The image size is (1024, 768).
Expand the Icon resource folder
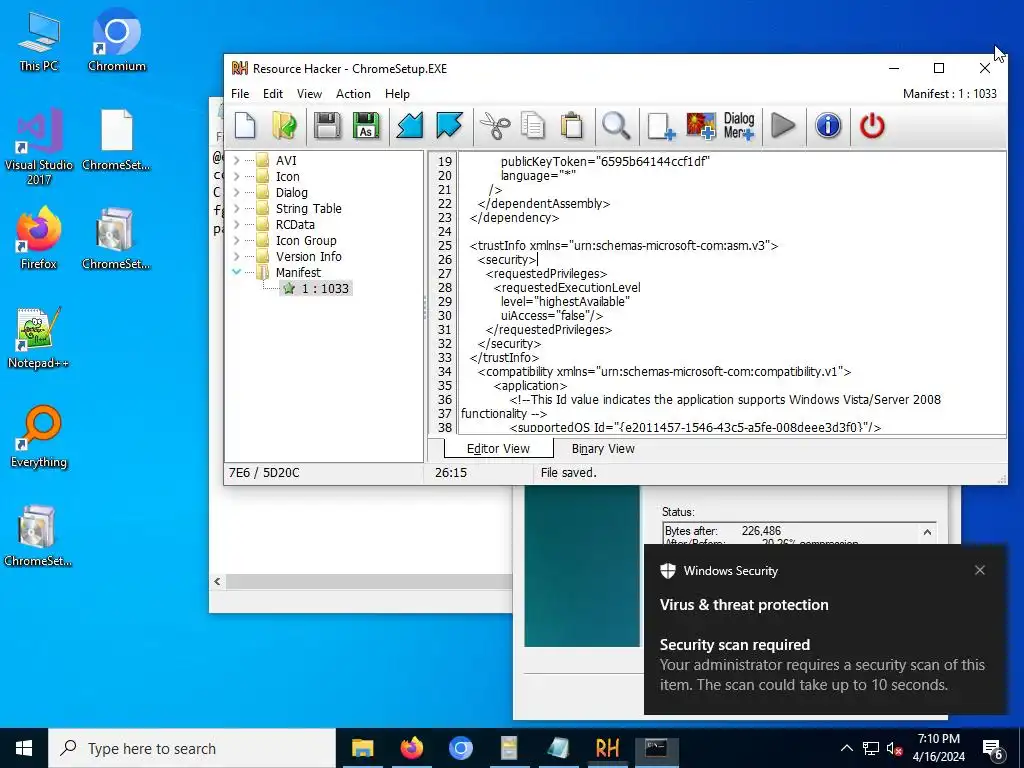236,176
